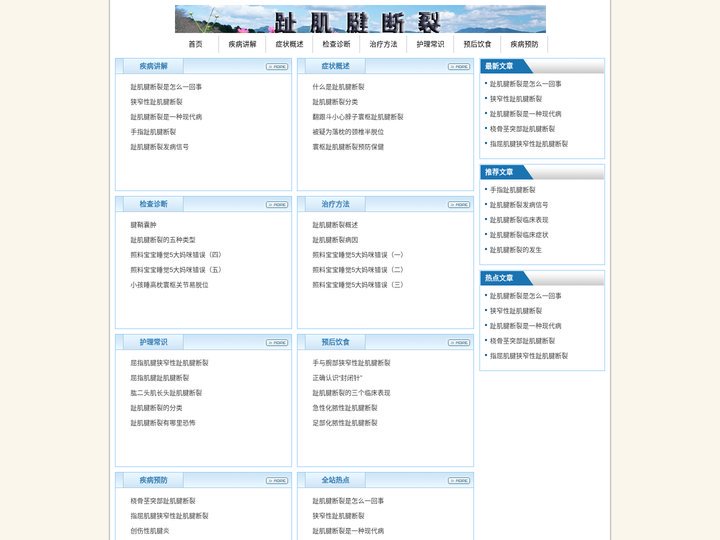
Task: Go to 首页 in navigation bar
Action: point(195,44)
